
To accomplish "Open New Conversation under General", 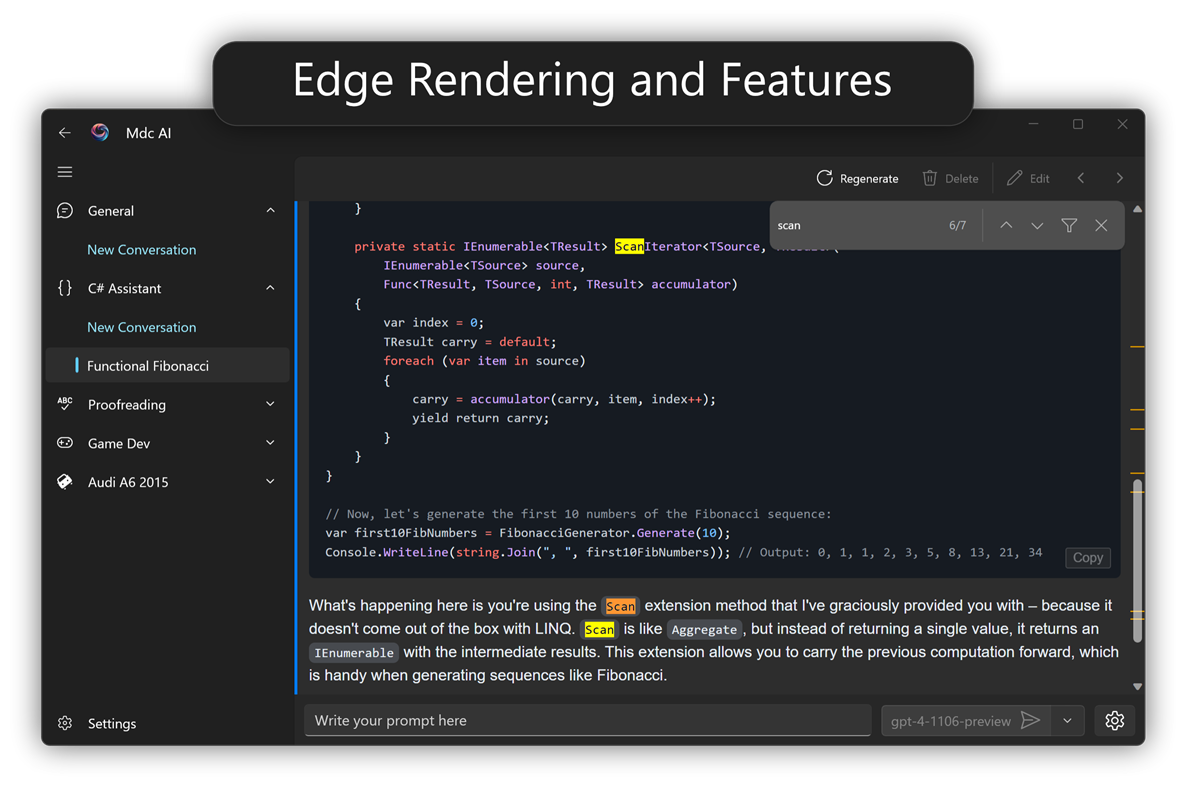I will tap(142, 250).
